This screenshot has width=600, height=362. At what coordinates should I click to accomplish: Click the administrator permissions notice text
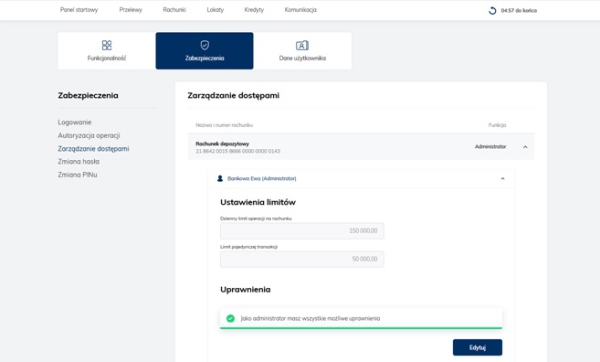(x=310, y=318)
